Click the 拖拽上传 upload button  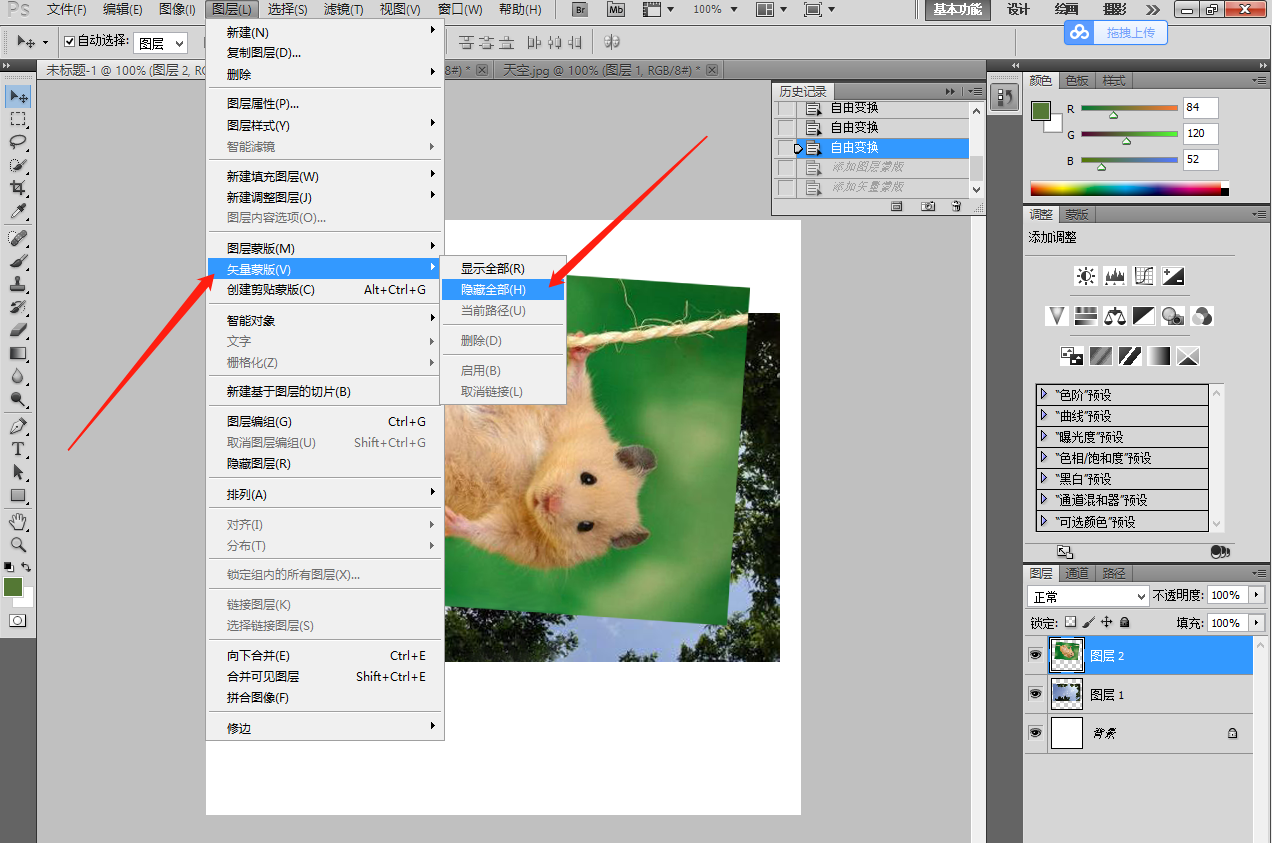coord(1116,32)
